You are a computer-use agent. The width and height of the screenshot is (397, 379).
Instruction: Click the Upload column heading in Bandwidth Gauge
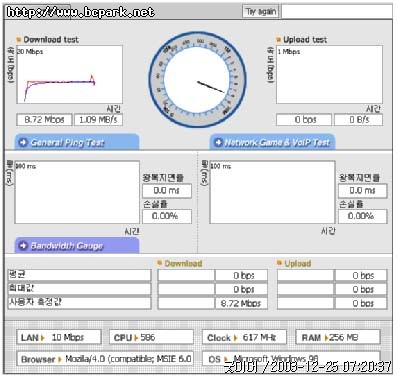coord(297,263)
